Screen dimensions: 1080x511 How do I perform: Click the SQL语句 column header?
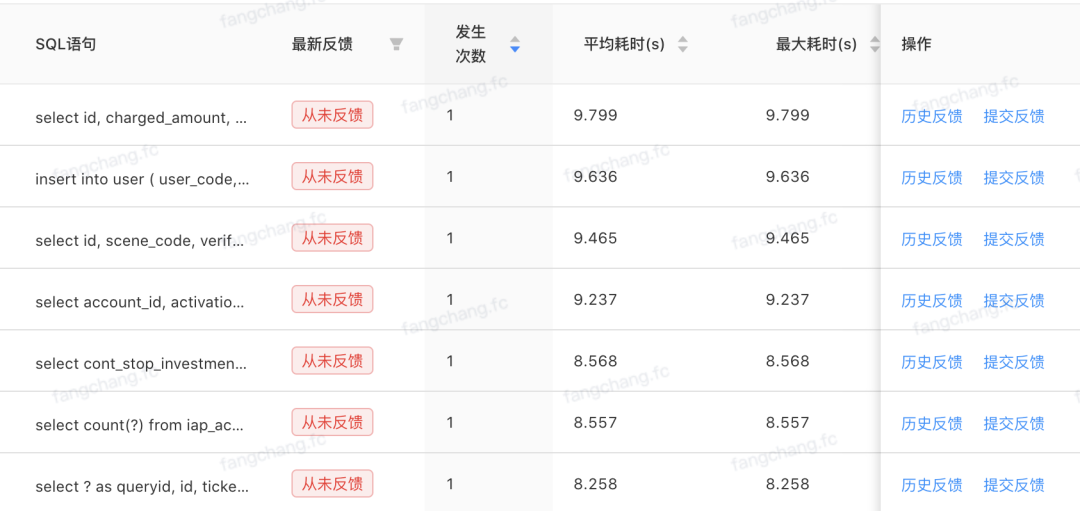click(66, 44)
